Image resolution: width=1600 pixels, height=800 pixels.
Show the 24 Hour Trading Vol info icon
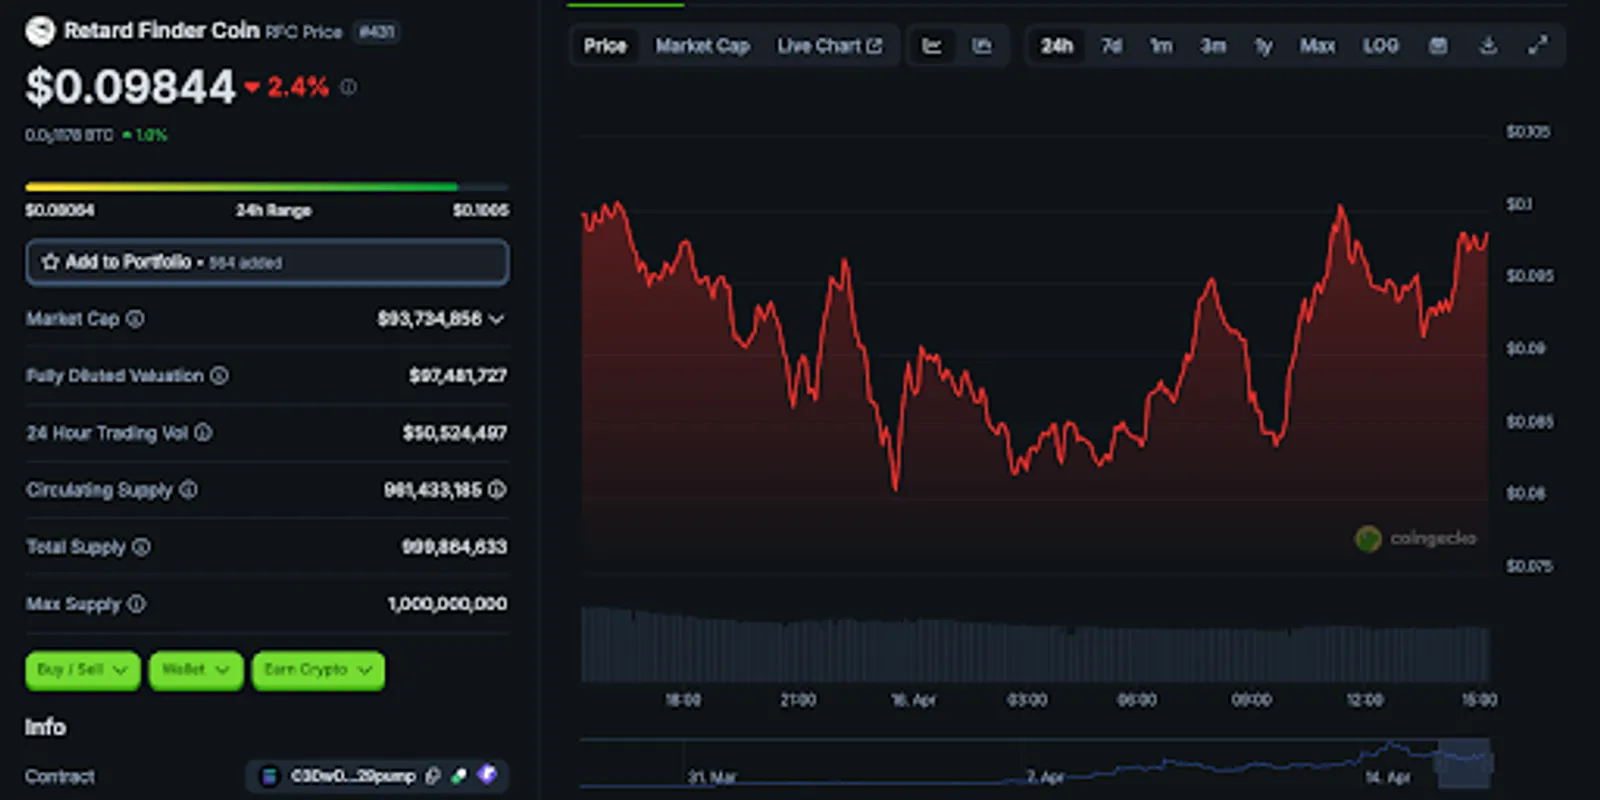tap(203, 433)
